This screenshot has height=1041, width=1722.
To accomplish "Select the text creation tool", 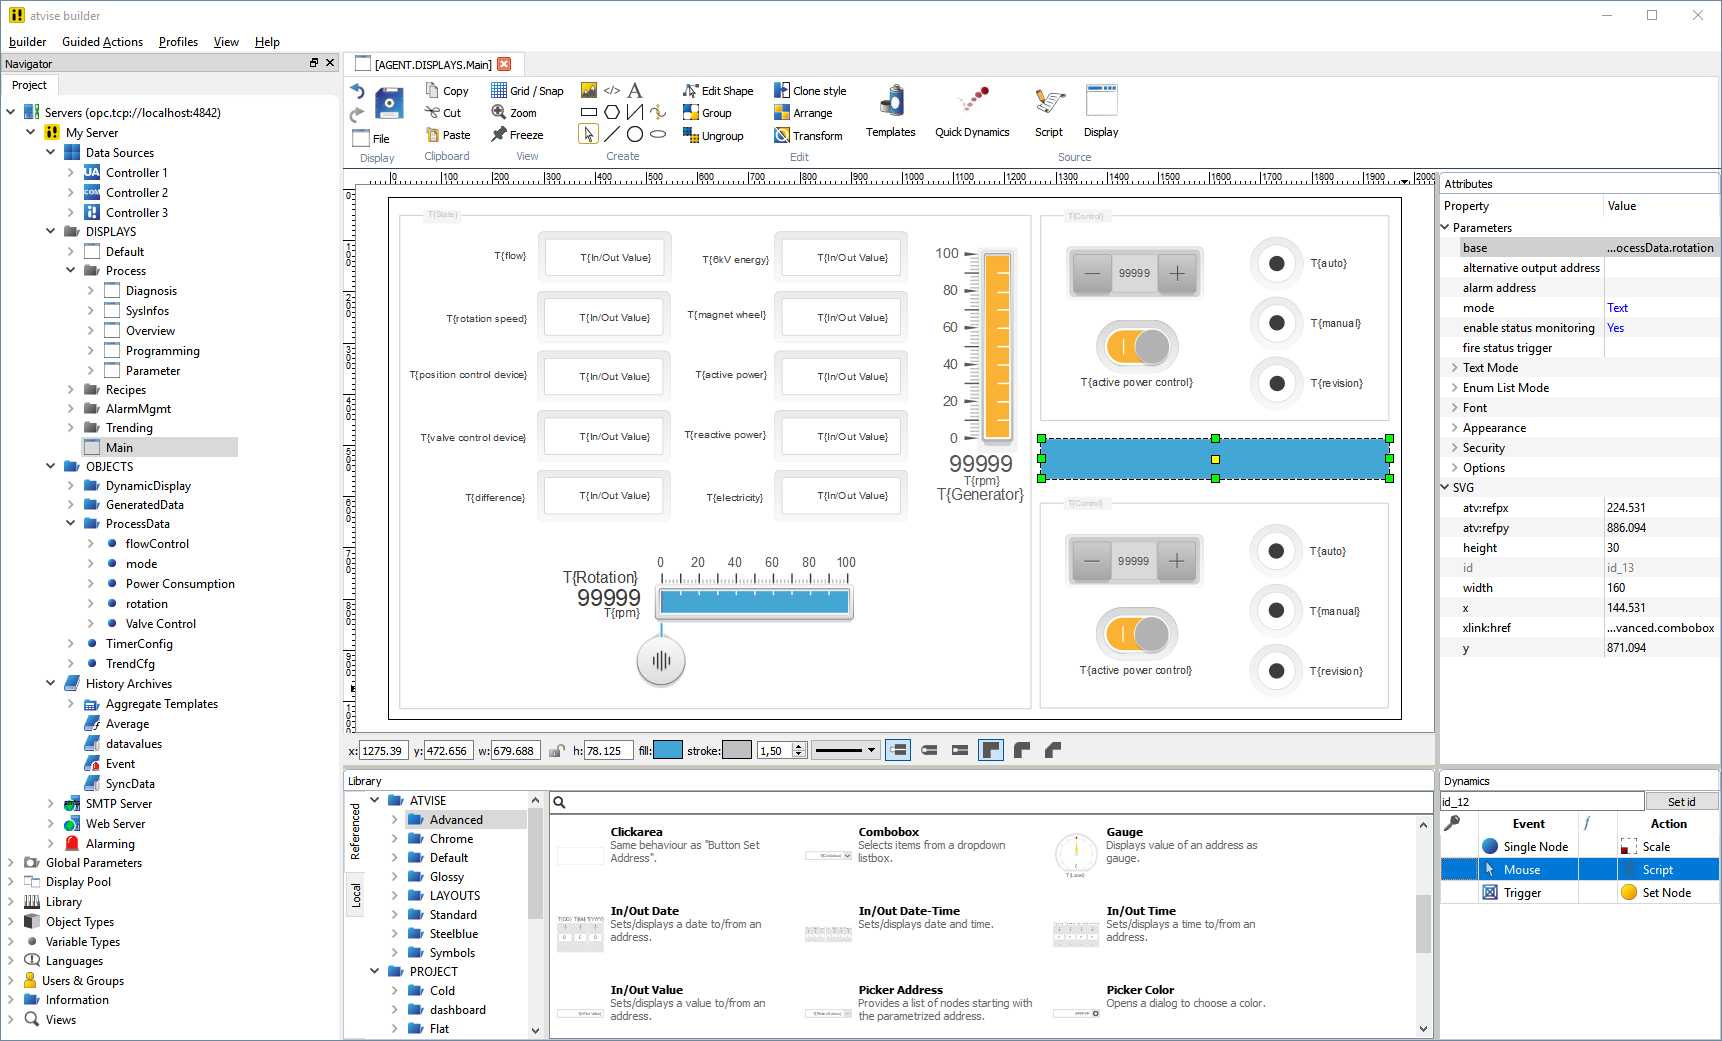I will (635, 90).
